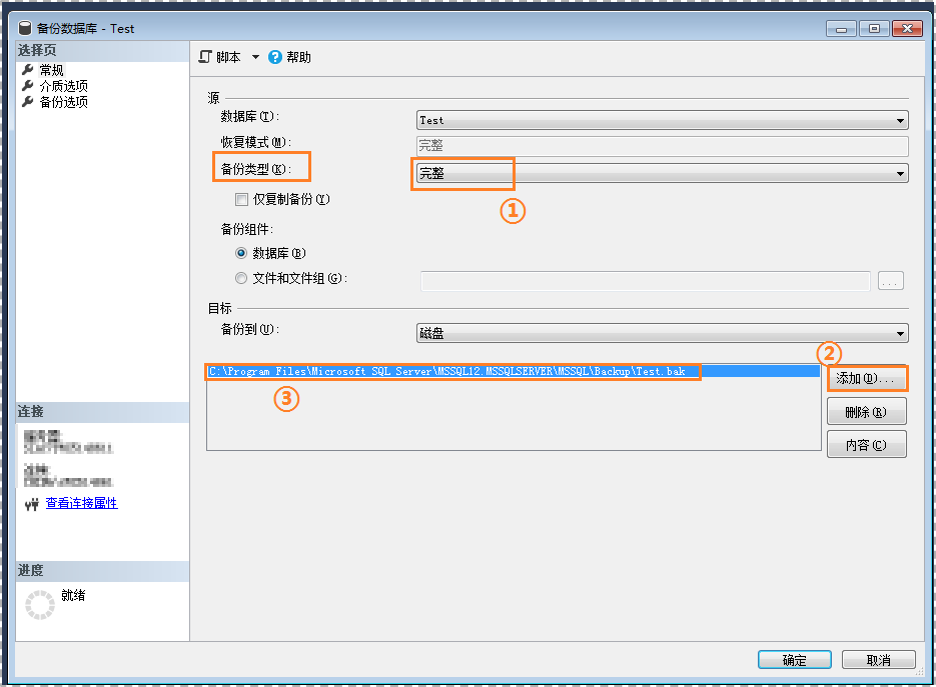Viewport: 936px width, 687px height.
Task: Click the file group text field
Action: pos(645,281)
